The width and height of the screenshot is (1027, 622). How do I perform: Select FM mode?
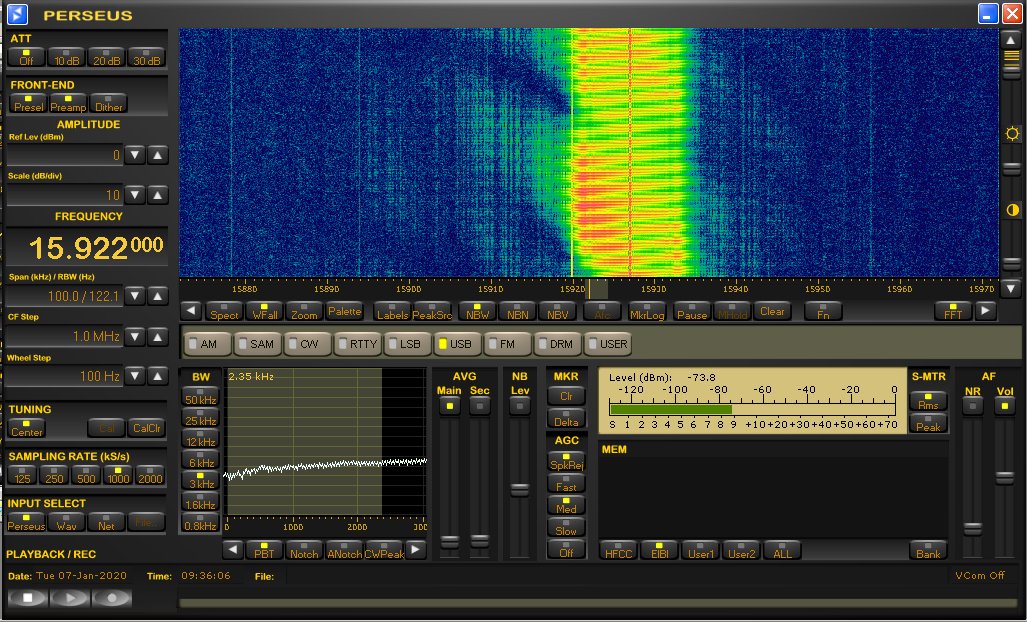tap(508, 344)
